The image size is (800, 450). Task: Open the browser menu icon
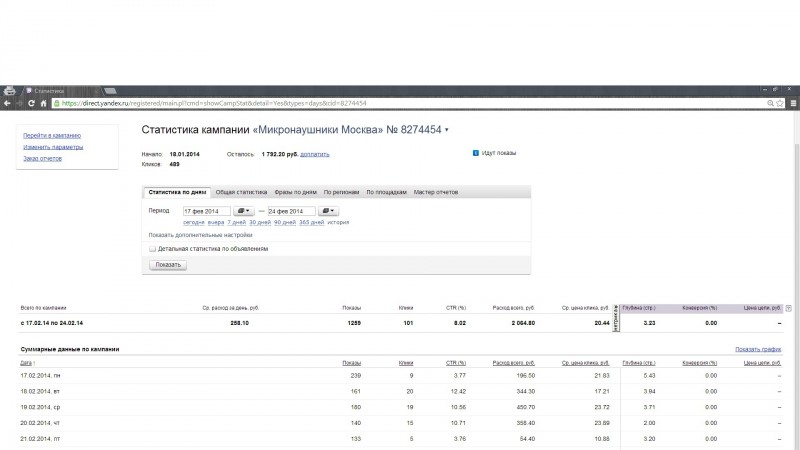coord(793,103)
